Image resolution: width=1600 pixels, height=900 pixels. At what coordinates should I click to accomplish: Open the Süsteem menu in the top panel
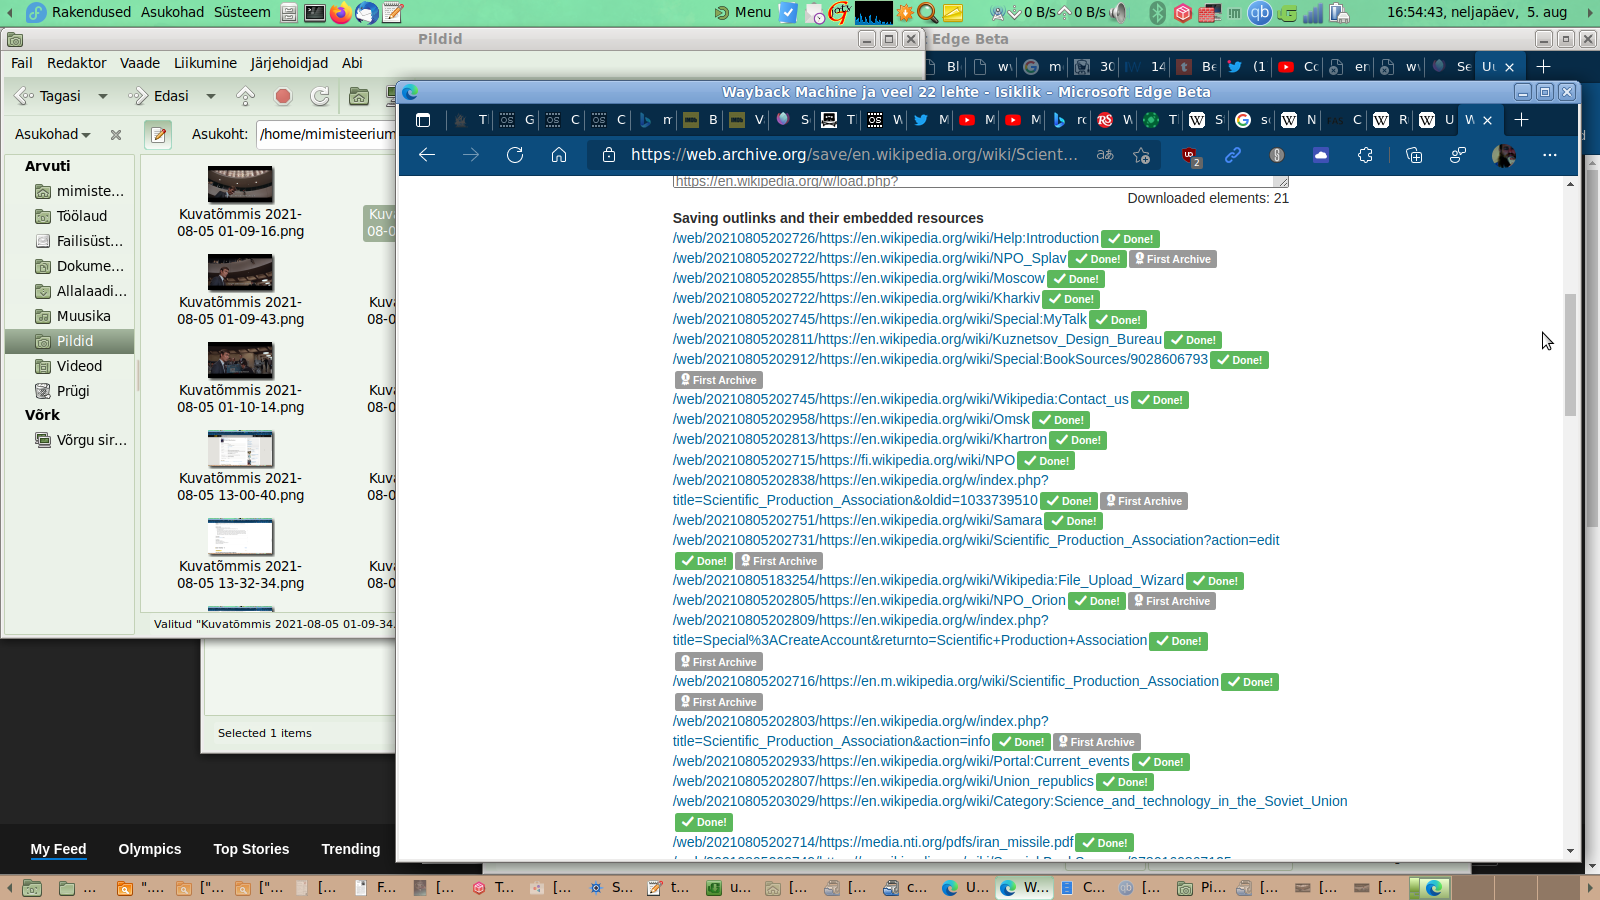point(241,12)
